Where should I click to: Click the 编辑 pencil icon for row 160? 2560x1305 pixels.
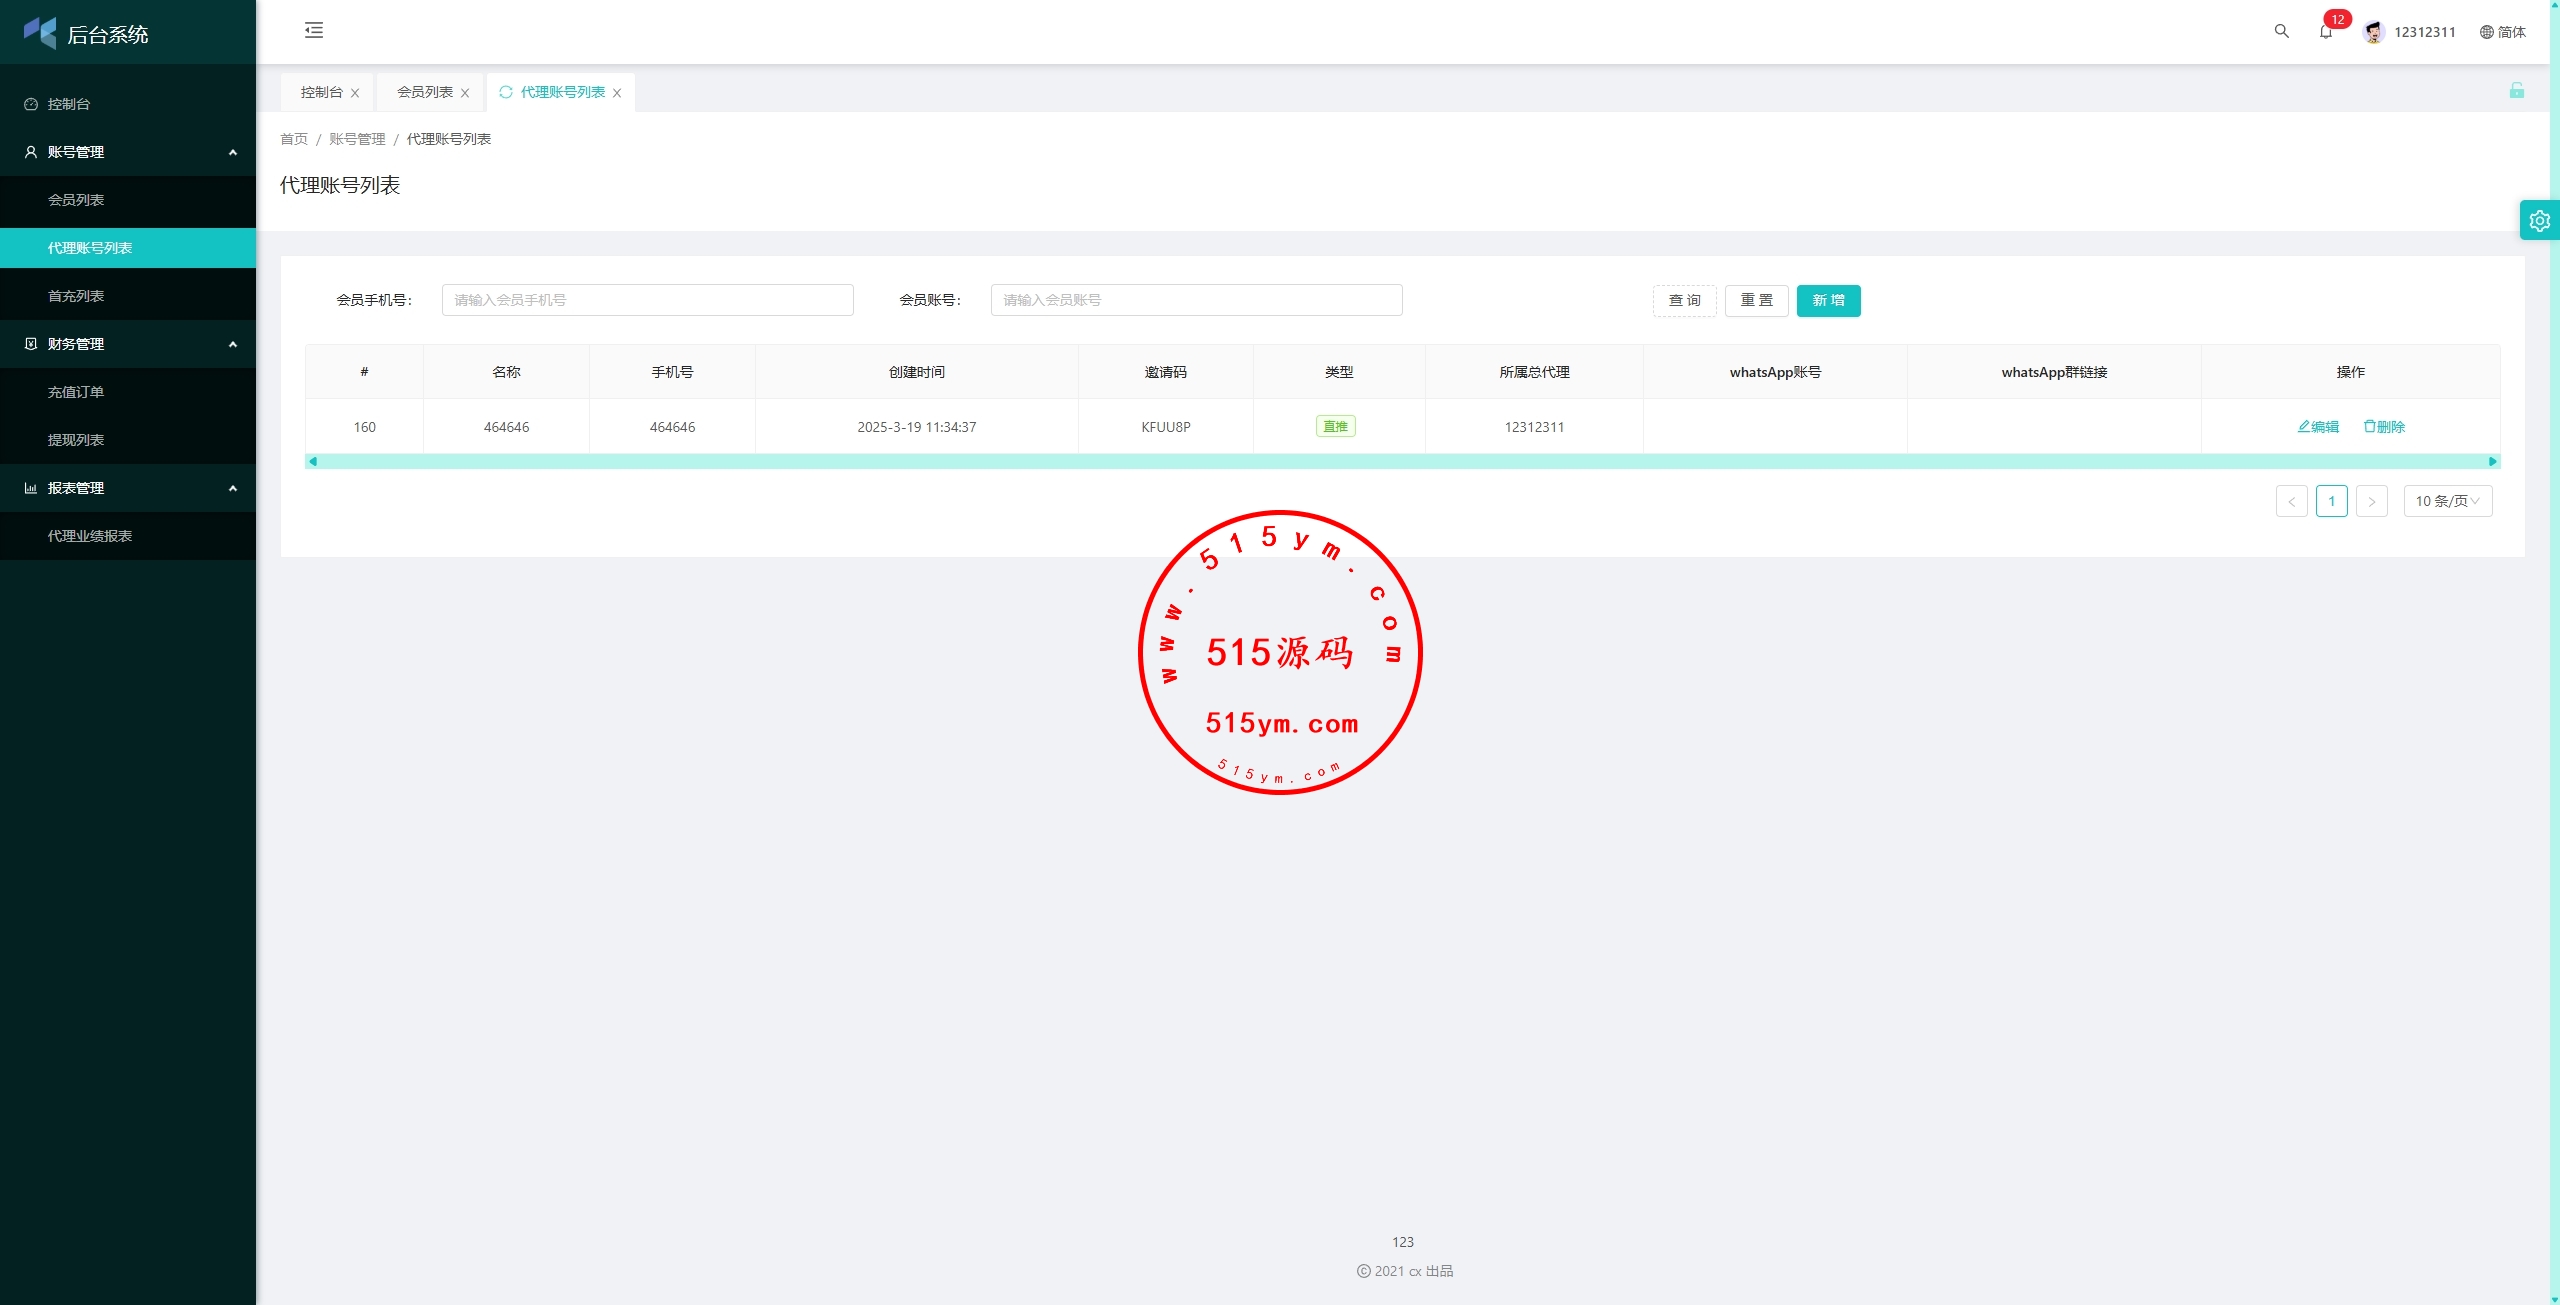tap(2304, 427)
